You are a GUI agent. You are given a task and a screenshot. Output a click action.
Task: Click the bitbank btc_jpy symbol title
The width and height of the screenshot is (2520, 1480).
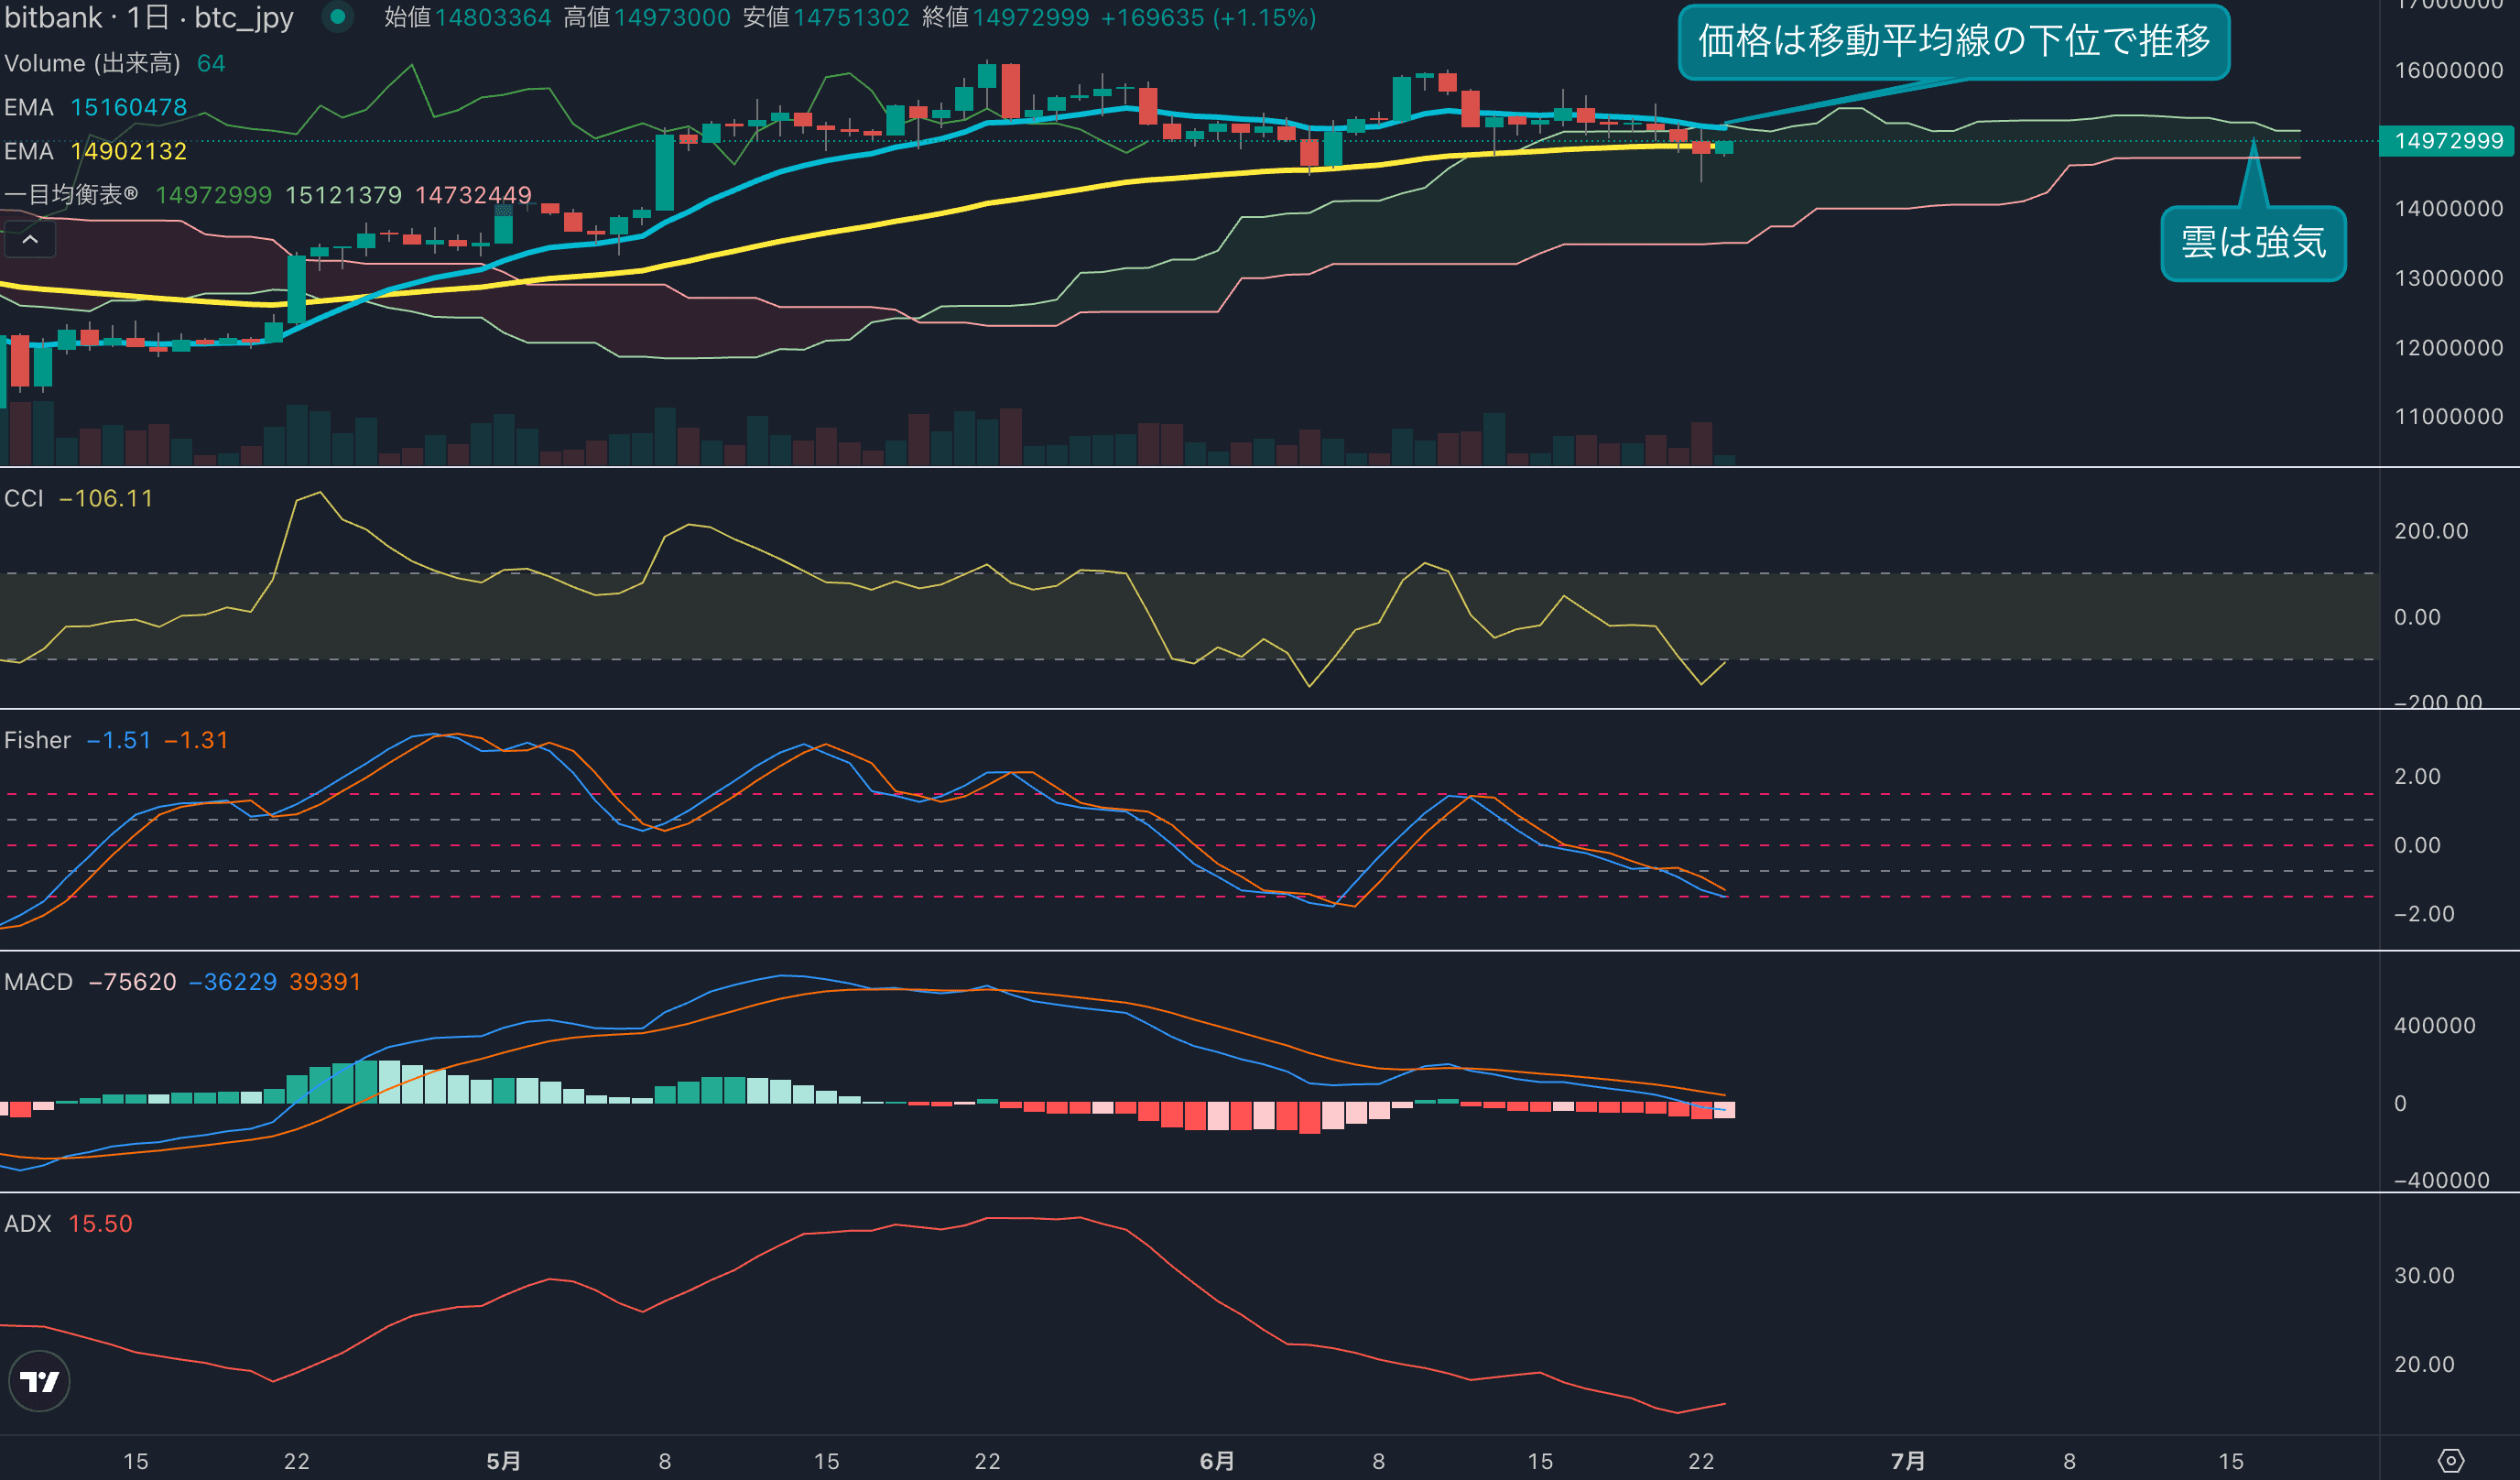148,17
